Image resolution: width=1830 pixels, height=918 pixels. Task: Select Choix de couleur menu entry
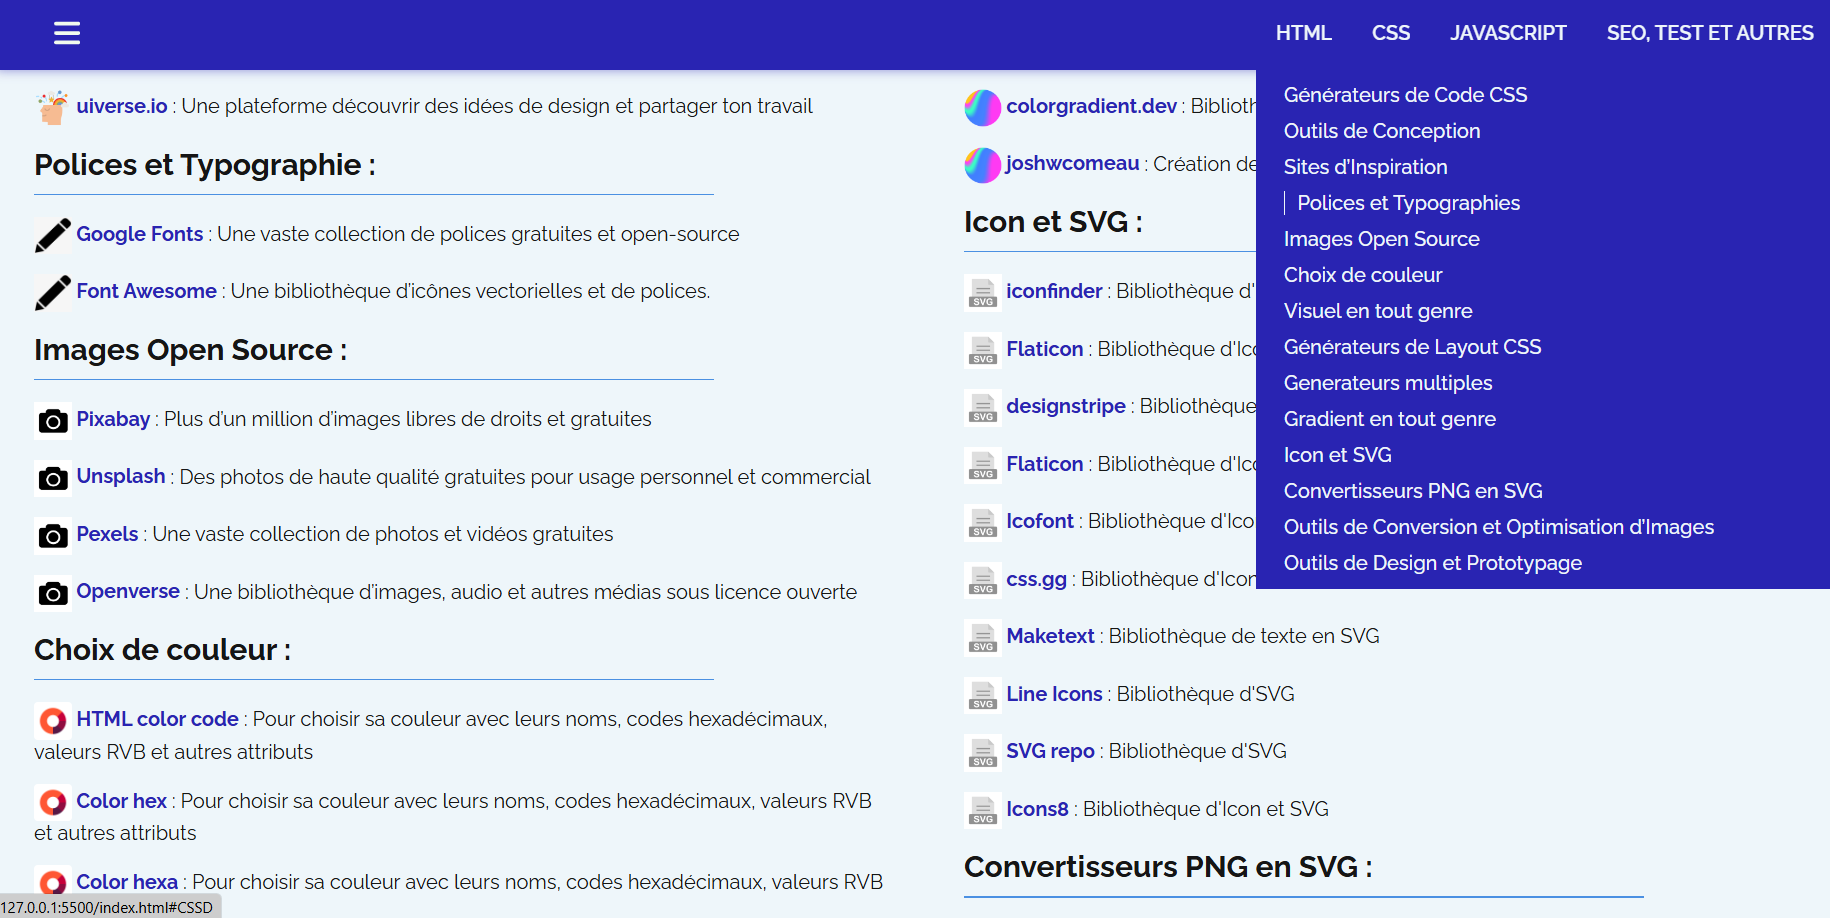pyautogui.click(x=1363, y=275)
